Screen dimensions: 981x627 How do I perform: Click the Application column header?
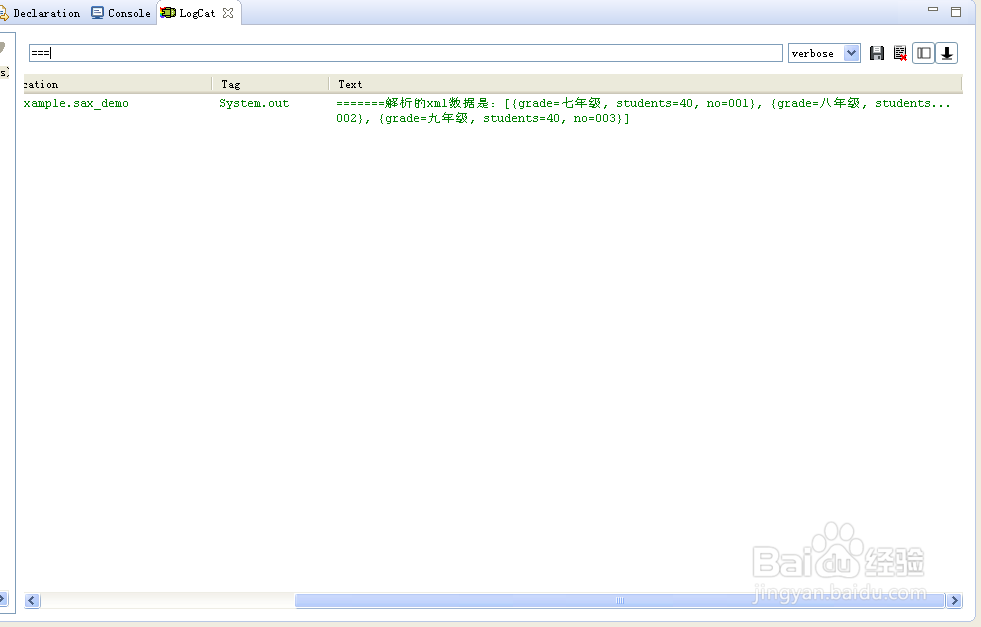click(x=118, y=84)
